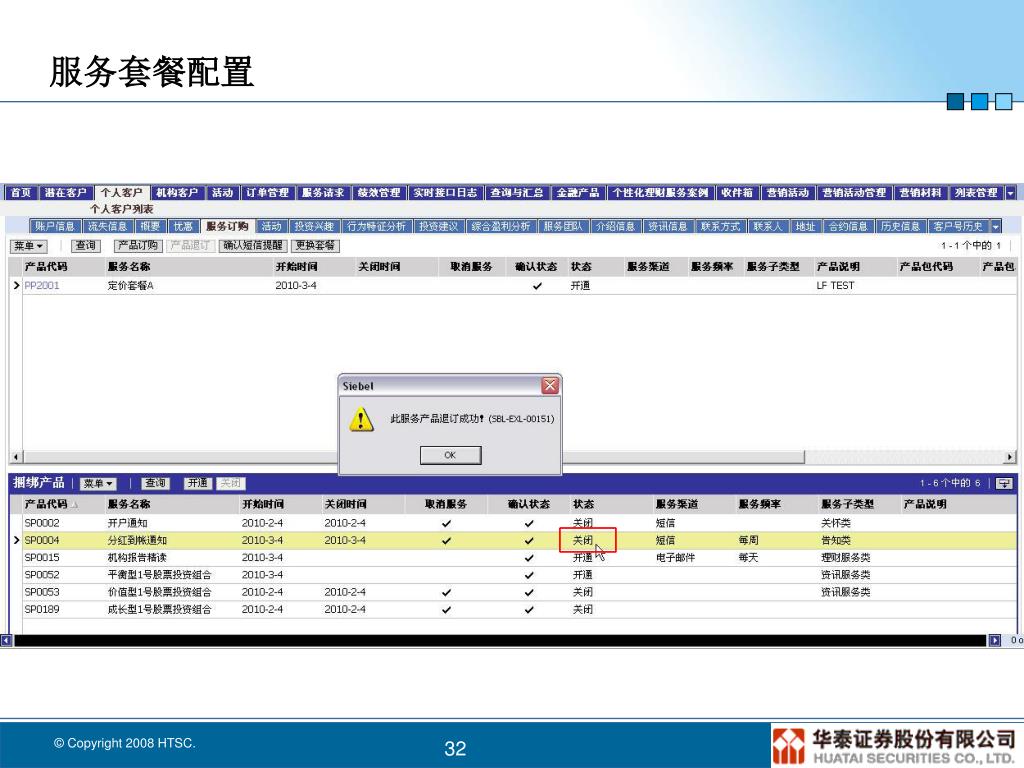Click the 开通 button in bundled products
The image size is (1024, 768).
197,483
